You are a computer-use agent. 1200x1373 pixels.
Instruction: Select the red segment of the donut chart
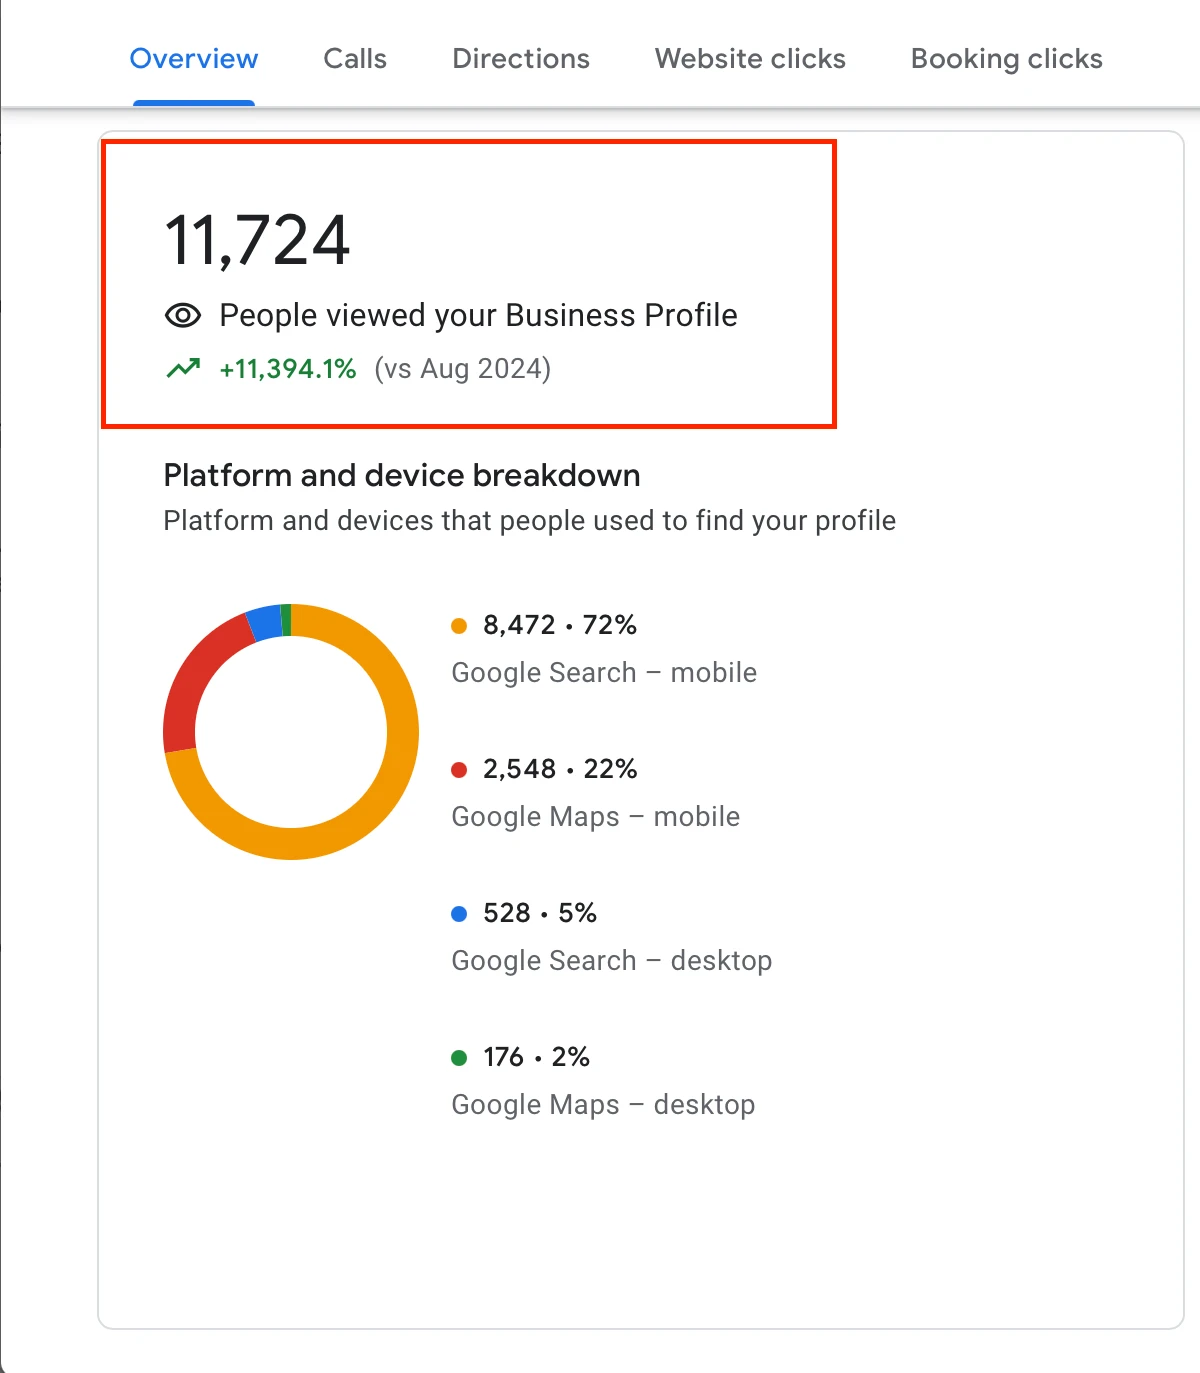pyautogui.click(x=192, y=680)
